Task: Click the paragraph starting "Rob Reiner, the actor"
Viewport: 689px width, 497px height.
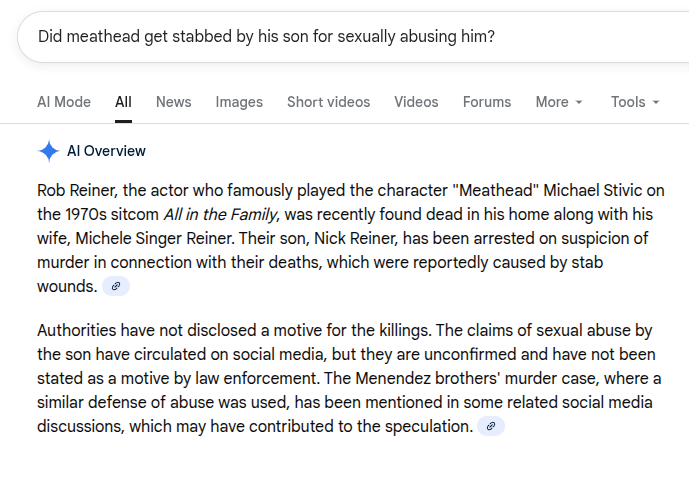Action: 340,238
